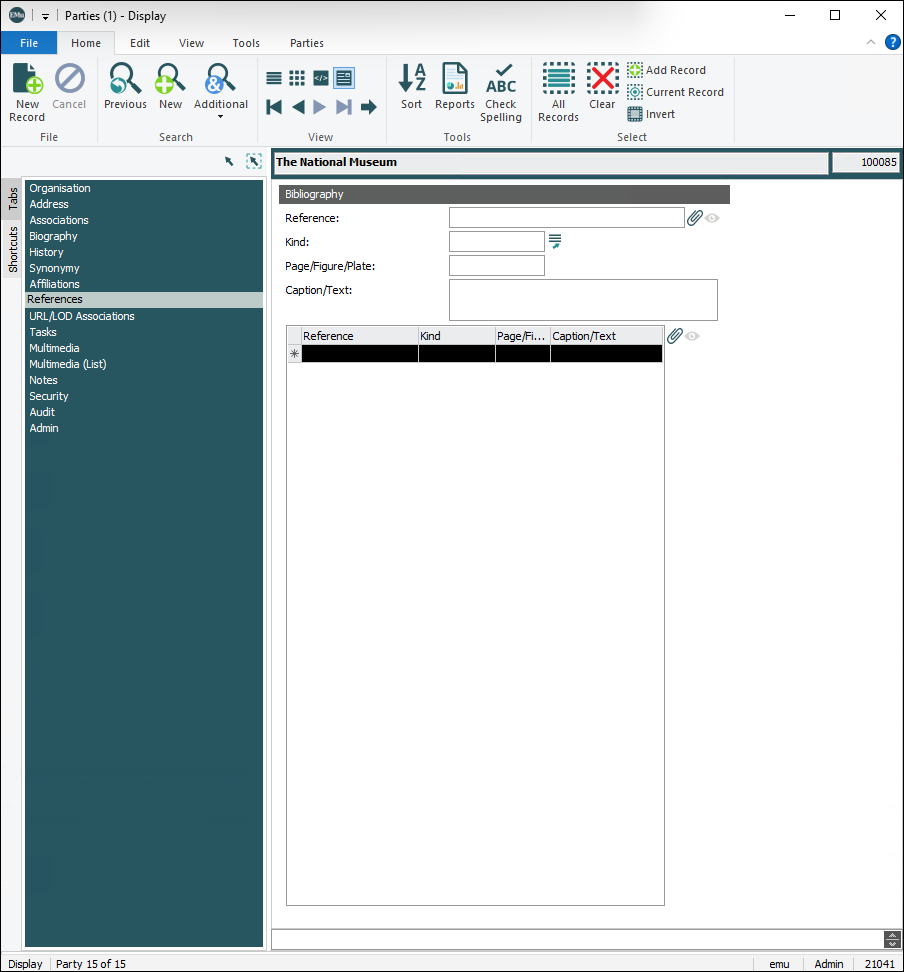Screen dimensions: 904x972
Task: Open the Edit ribbon tab
Action: (140, 43)
